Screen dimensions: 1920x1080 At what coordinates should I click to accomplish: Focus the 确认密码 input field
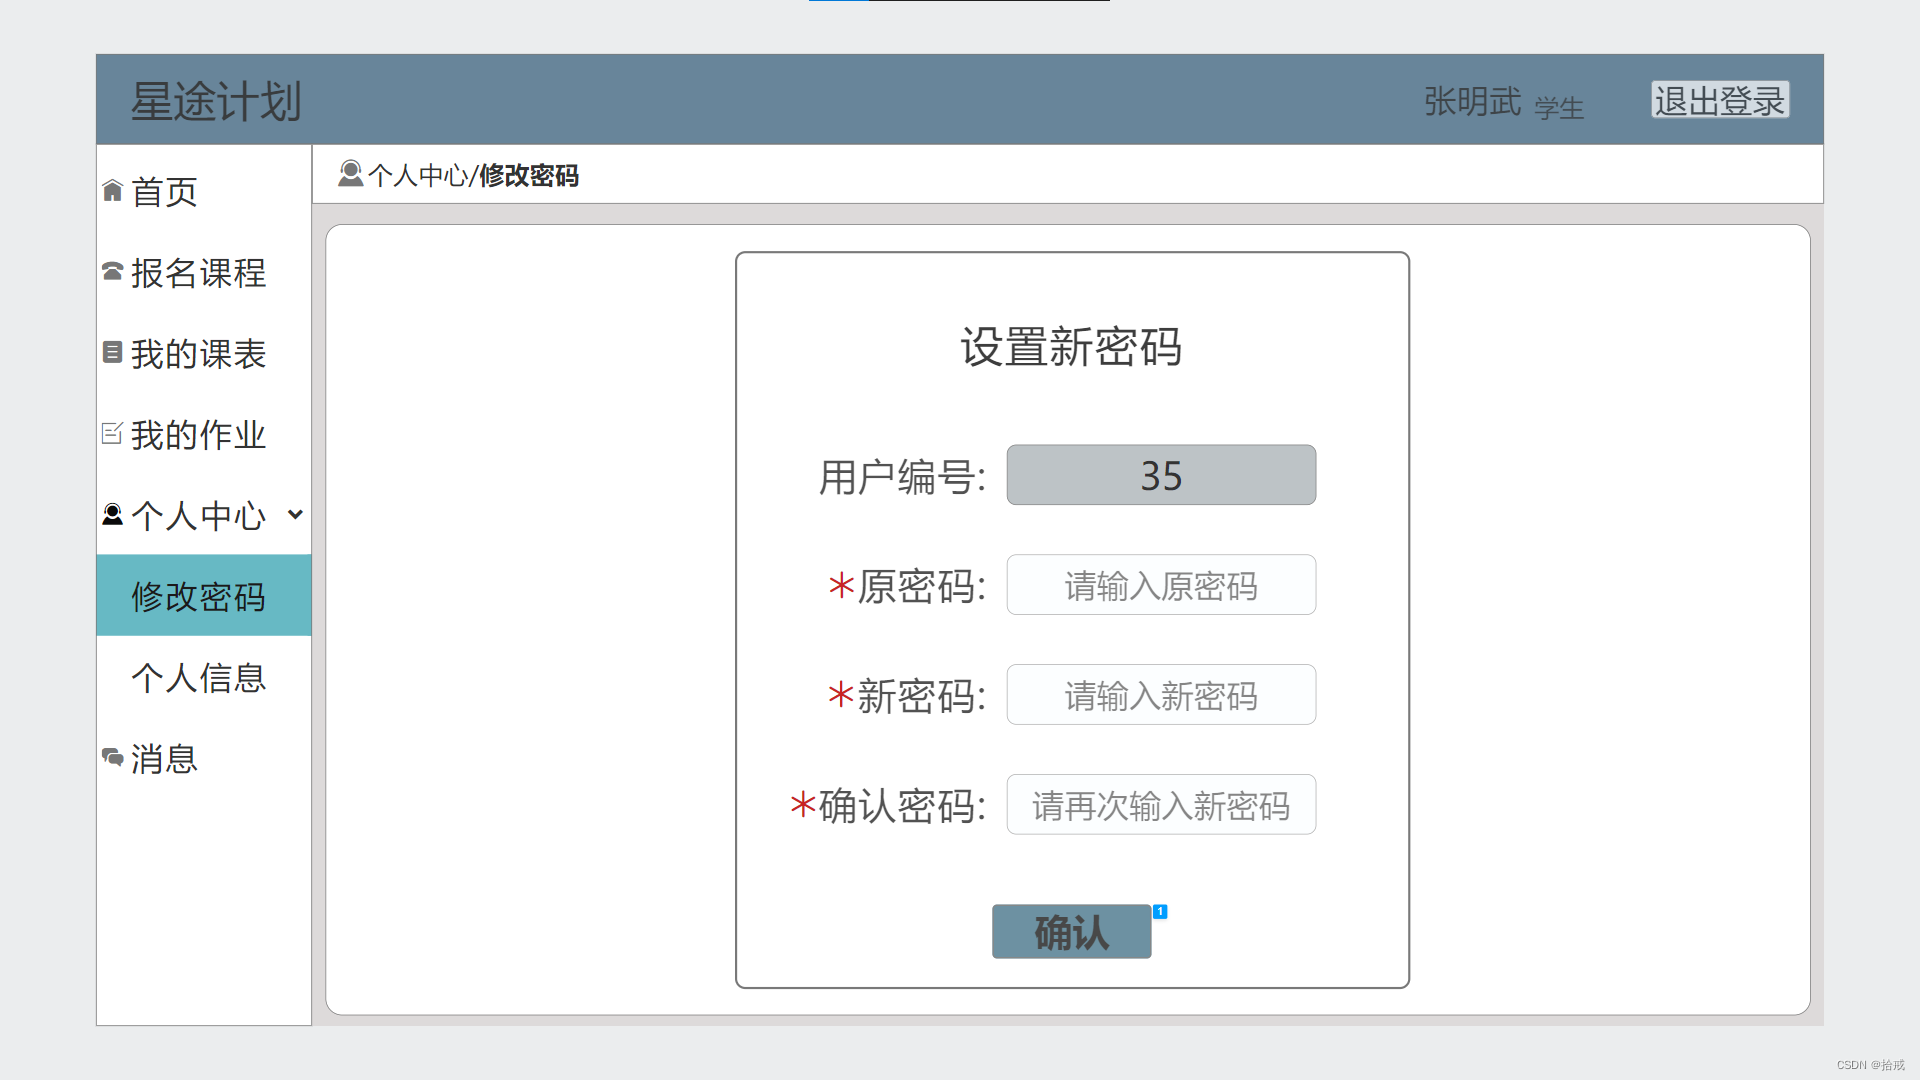tap(1160, 805)
